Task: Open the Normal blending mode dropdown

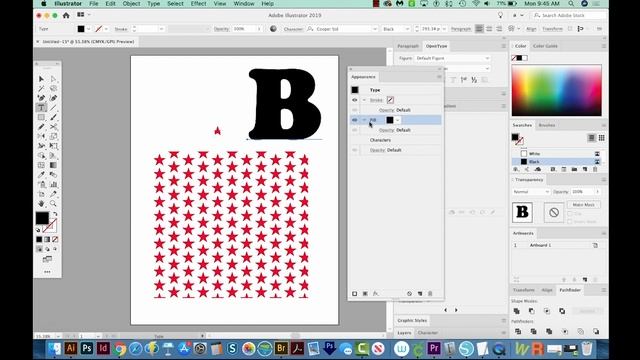Action: coord(531,191)
